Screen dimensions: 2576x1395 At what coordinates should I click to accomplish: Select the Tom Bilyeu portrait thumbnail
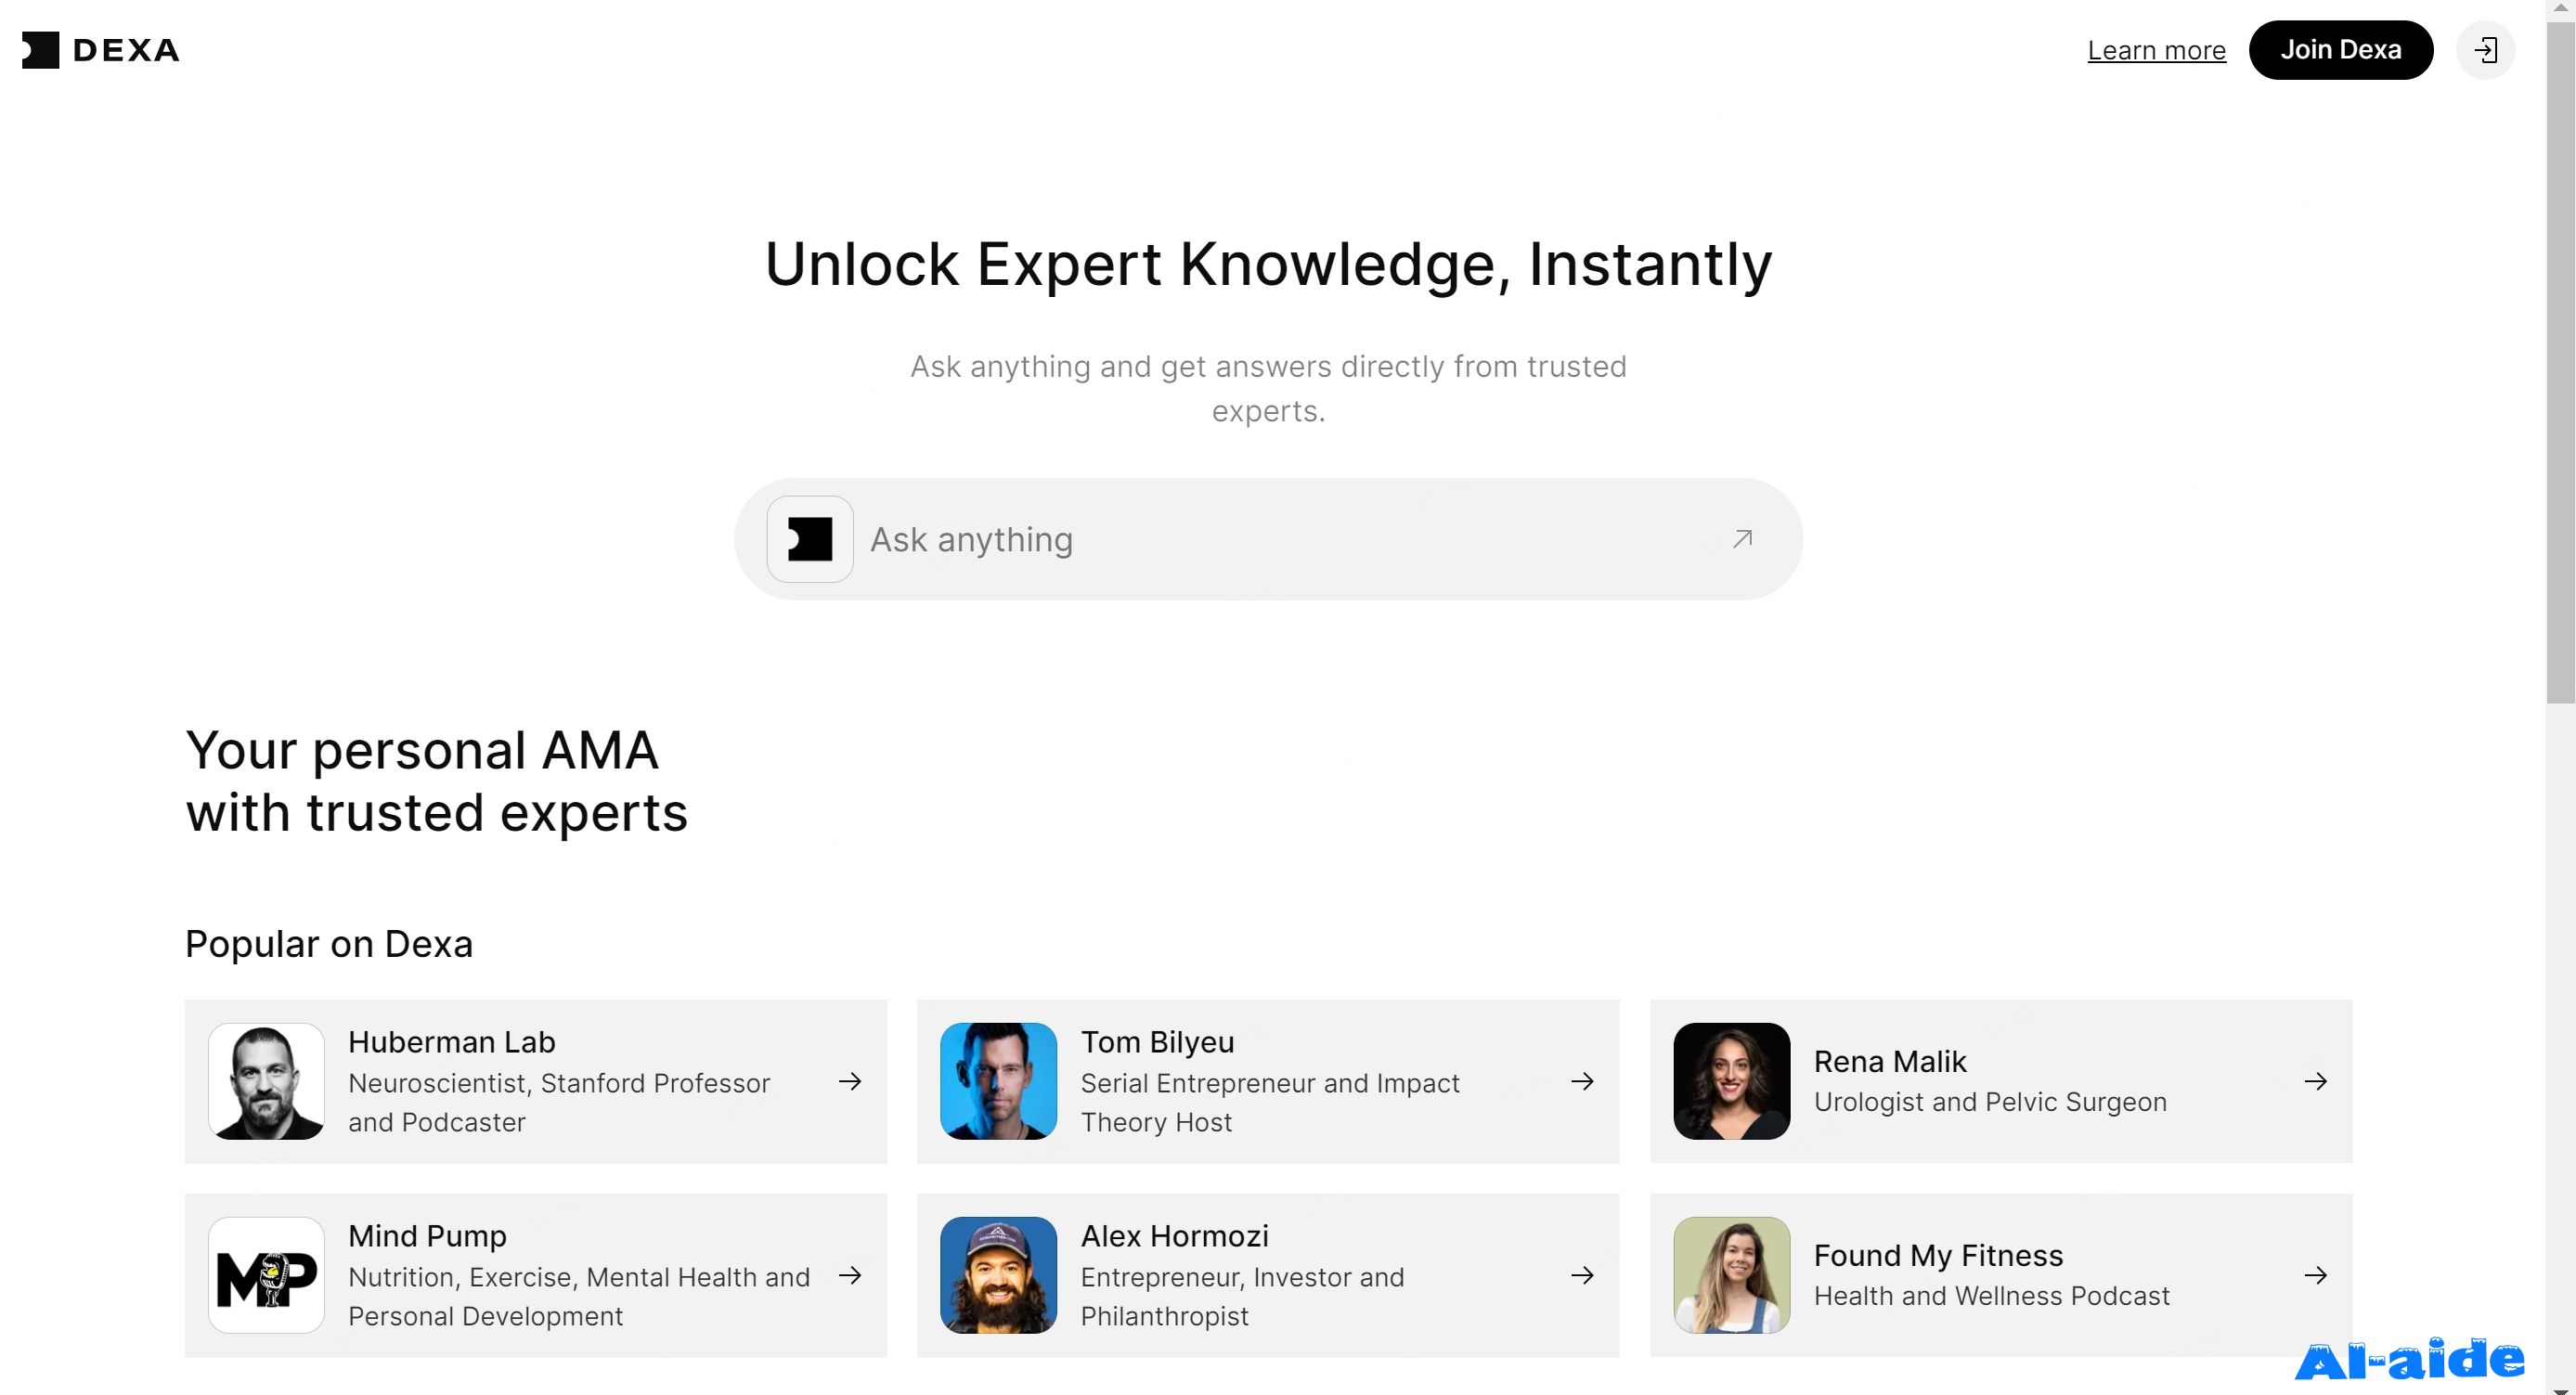[x=998, y=1081]
